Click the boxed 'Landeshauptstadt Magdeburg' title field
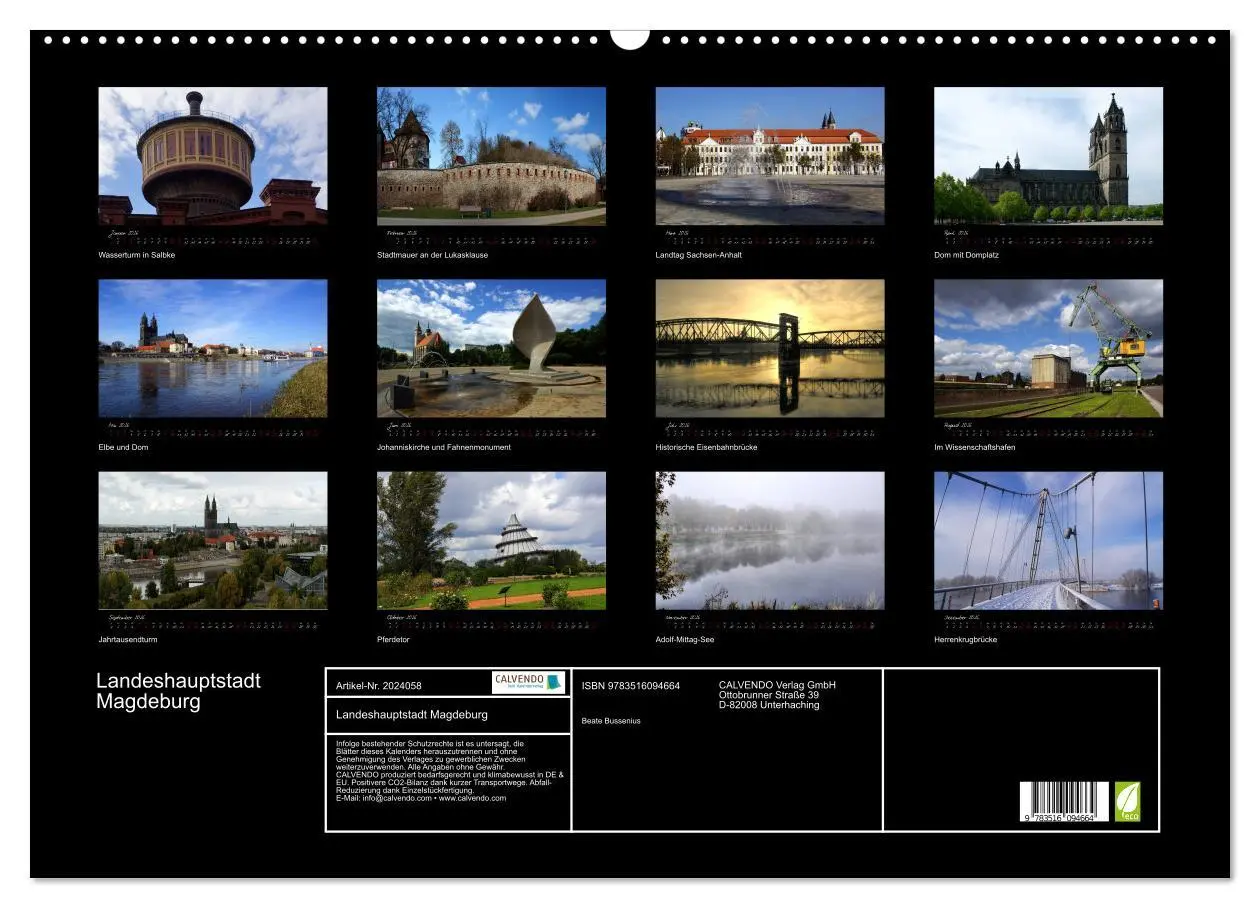1260x908 pixels. (448, 715)
